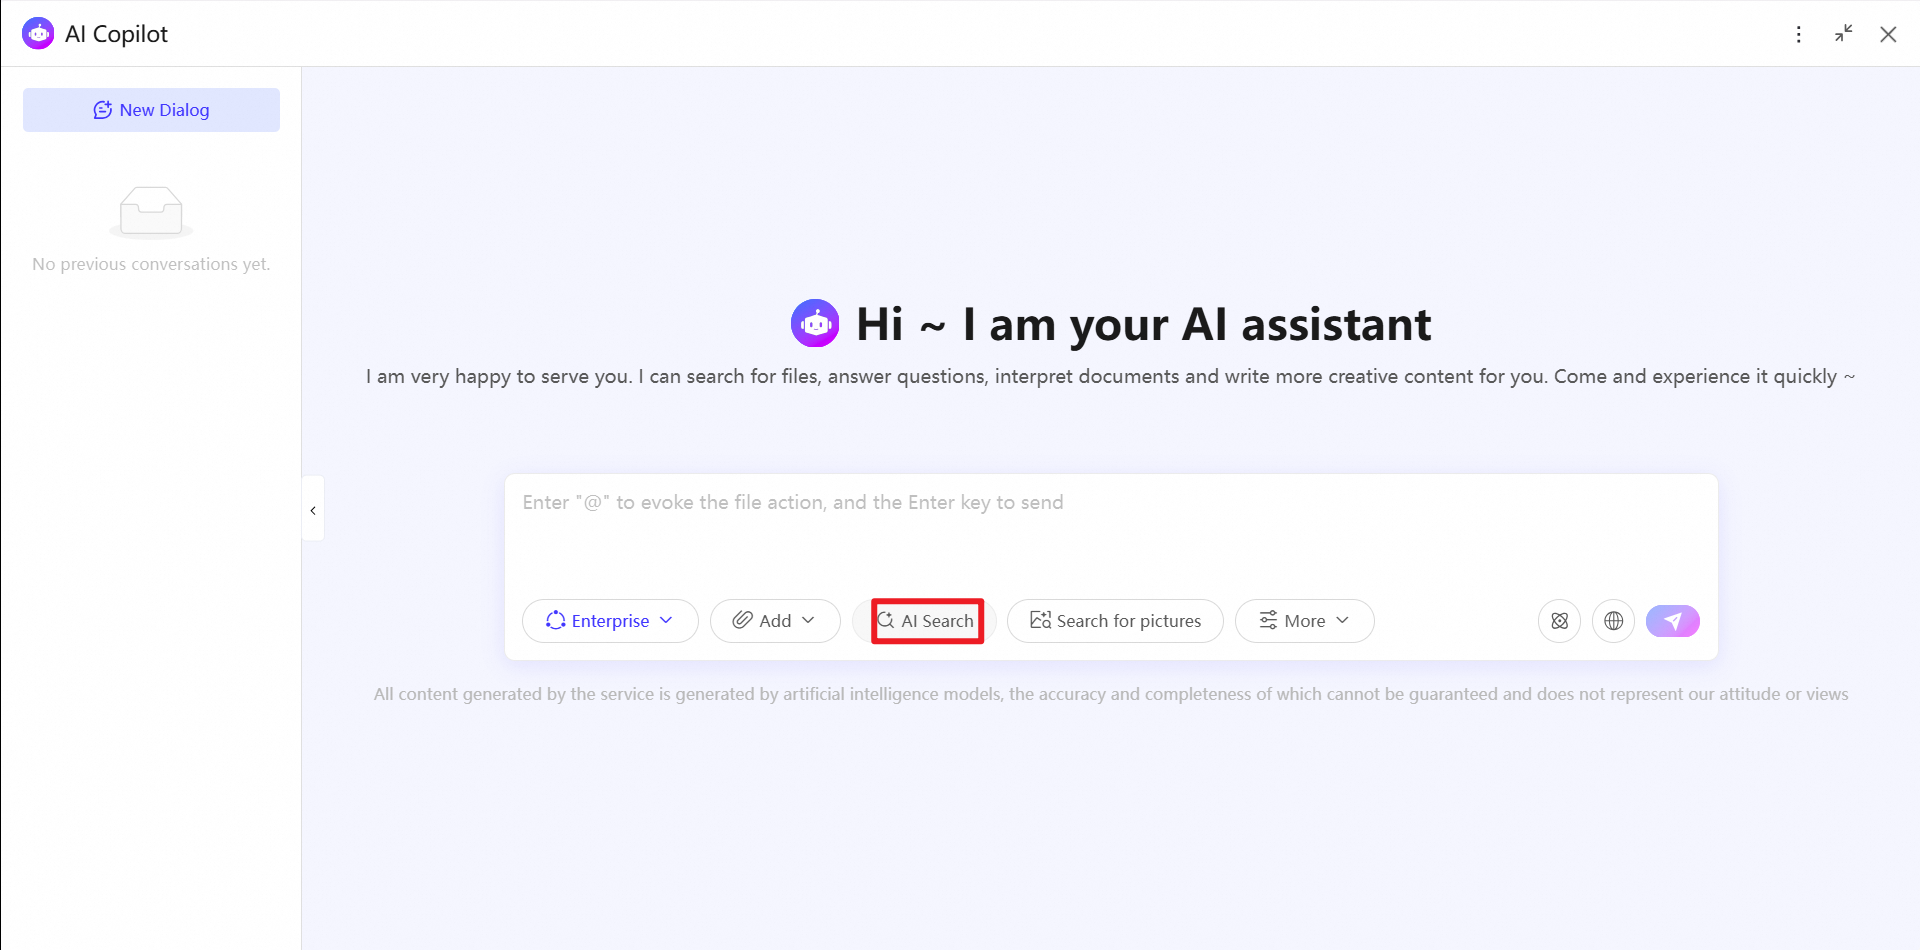Click the globe web search icon
The width and height of the screenshot is (1920, 950).
tap(1613, 621)
